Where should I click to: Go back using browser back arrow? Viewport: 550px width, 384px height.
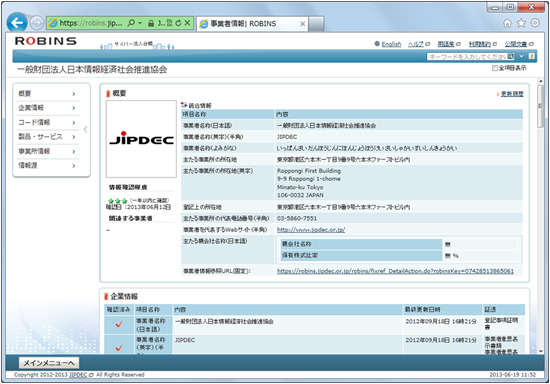click(x=16, y=23)
